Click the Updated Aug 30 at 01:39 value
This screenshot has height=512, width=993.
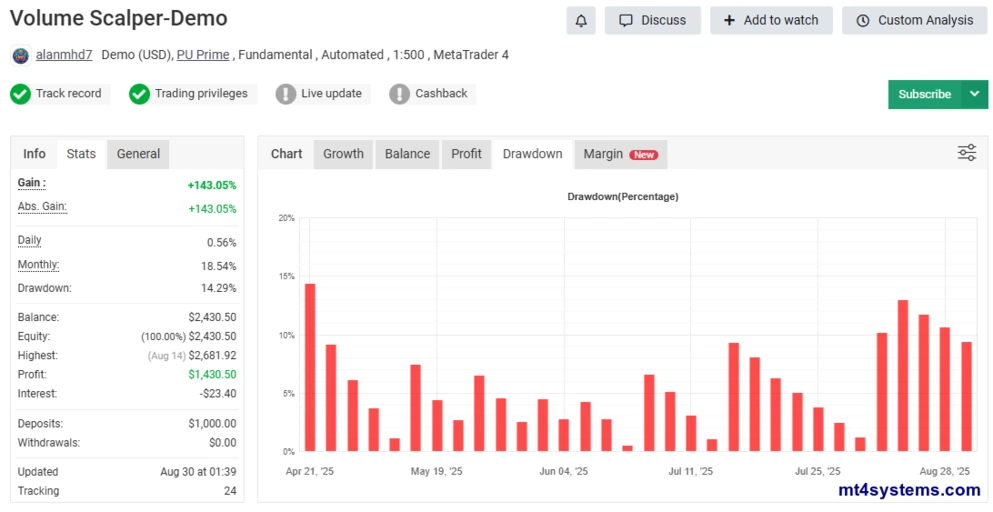[x=198, y=472]
